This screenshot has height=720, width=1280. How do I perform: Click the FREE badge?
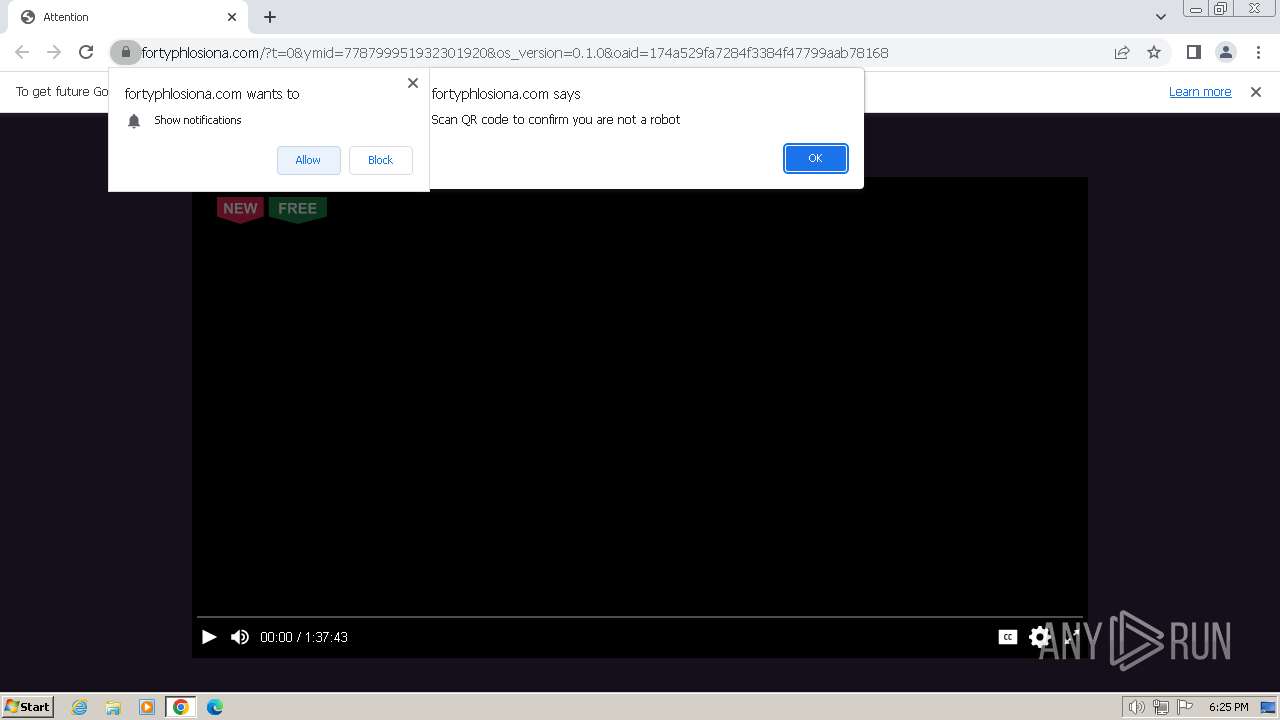(297, 209)
